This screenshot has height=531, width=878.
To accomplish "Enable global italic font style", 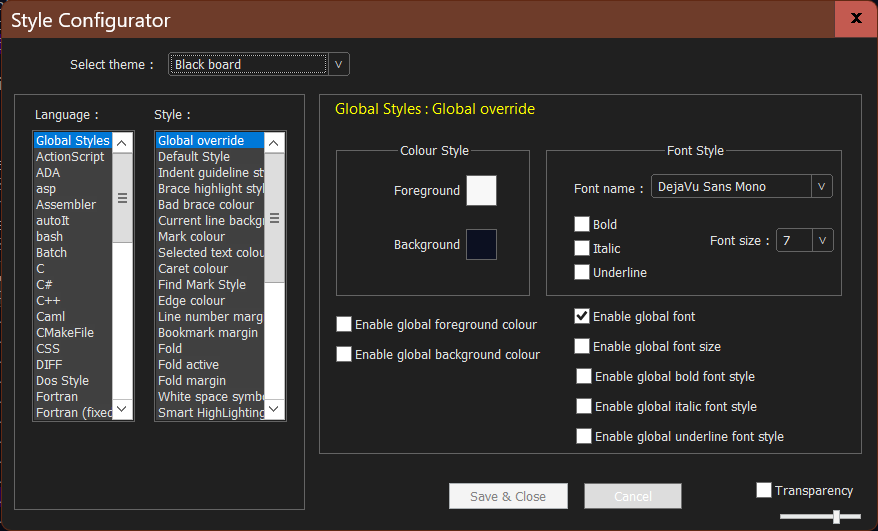I will pyautogui.click(x=584, y=406).
